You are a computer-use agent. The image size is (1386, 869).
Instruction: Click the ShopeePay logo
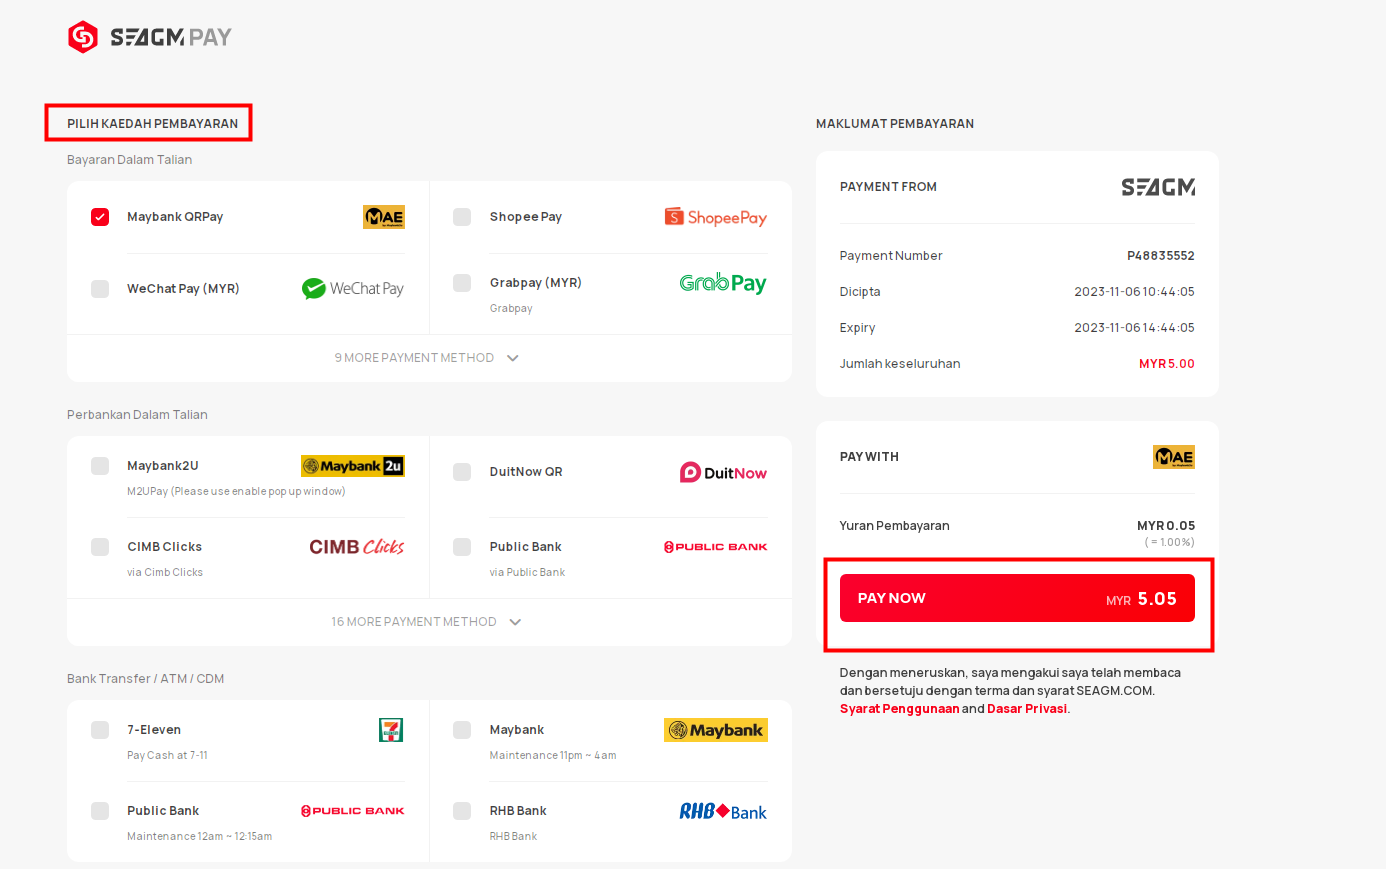716,217
